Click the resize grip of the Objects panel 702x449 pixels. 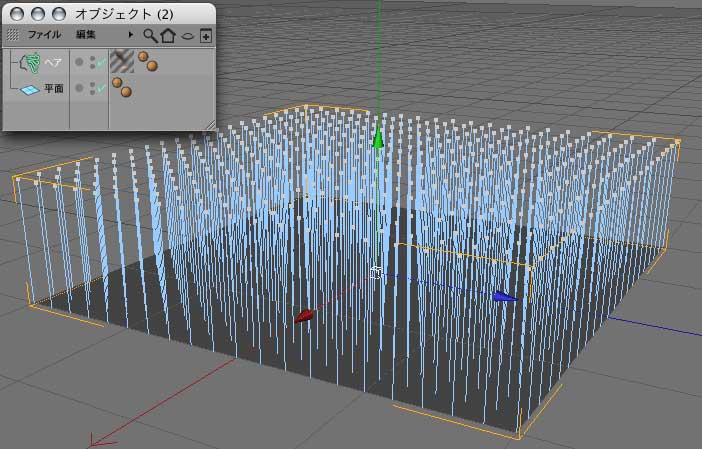(x=210, y=125)
